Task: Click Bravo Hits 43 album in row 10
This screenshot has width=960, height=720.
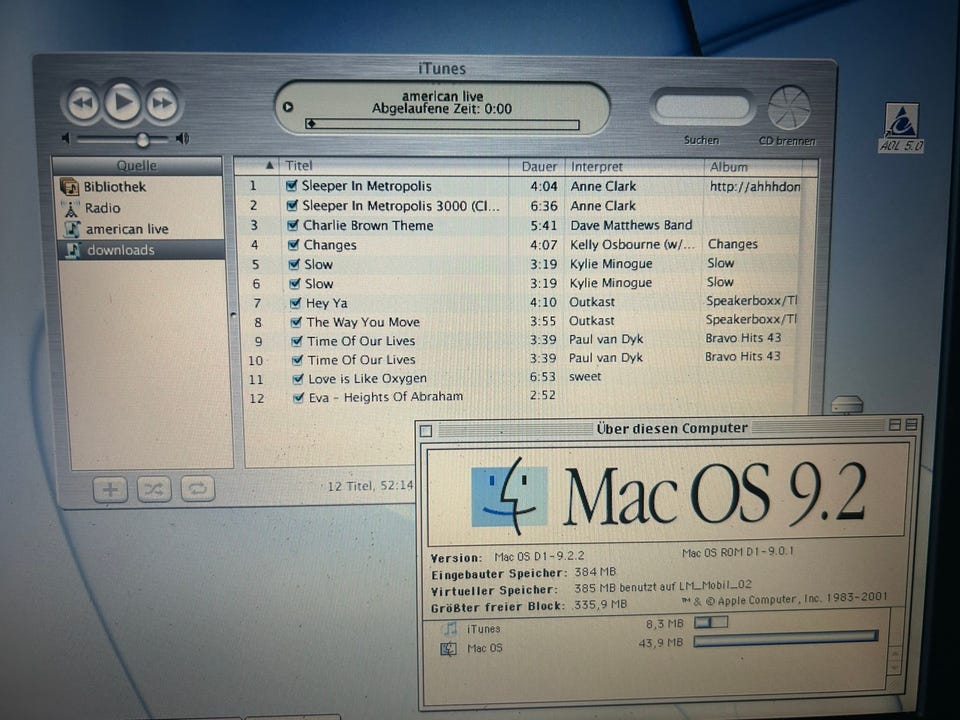Action: (x=743, y=356)
